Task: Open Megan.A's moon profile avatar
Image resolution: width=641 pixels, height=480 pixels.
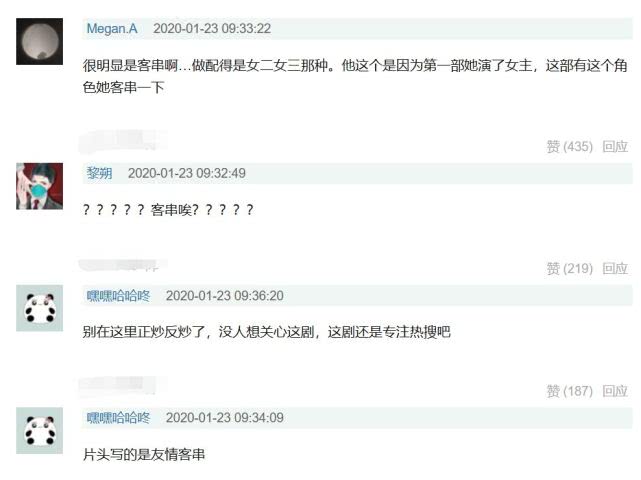Action: pos(39,41)
